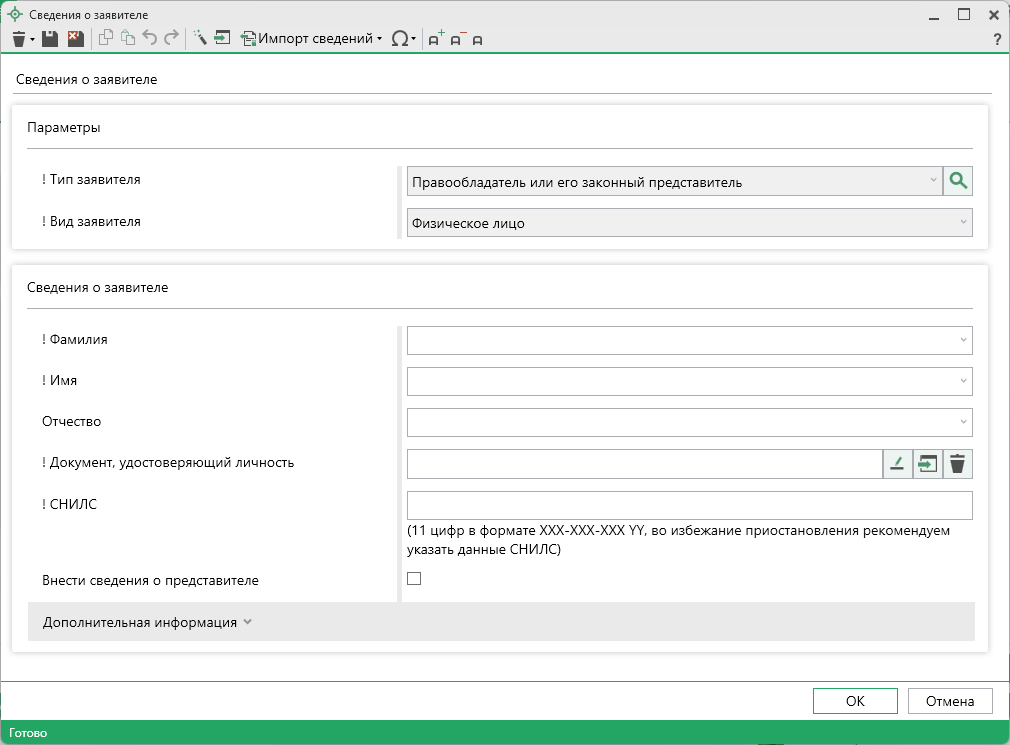
Task: Click into the Фамилия field
Action: tap(680, 340)
